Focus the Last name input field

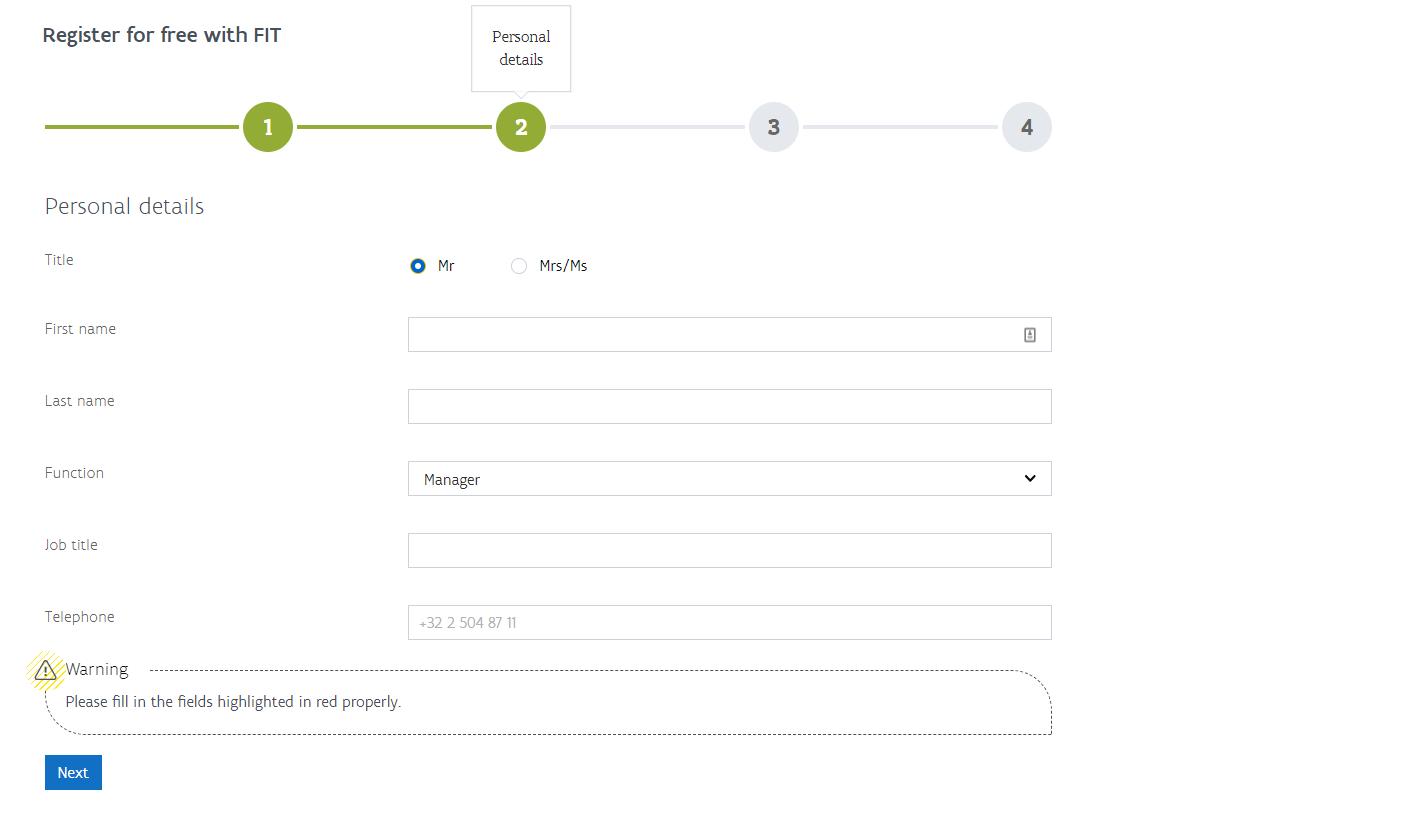(730, 407)
